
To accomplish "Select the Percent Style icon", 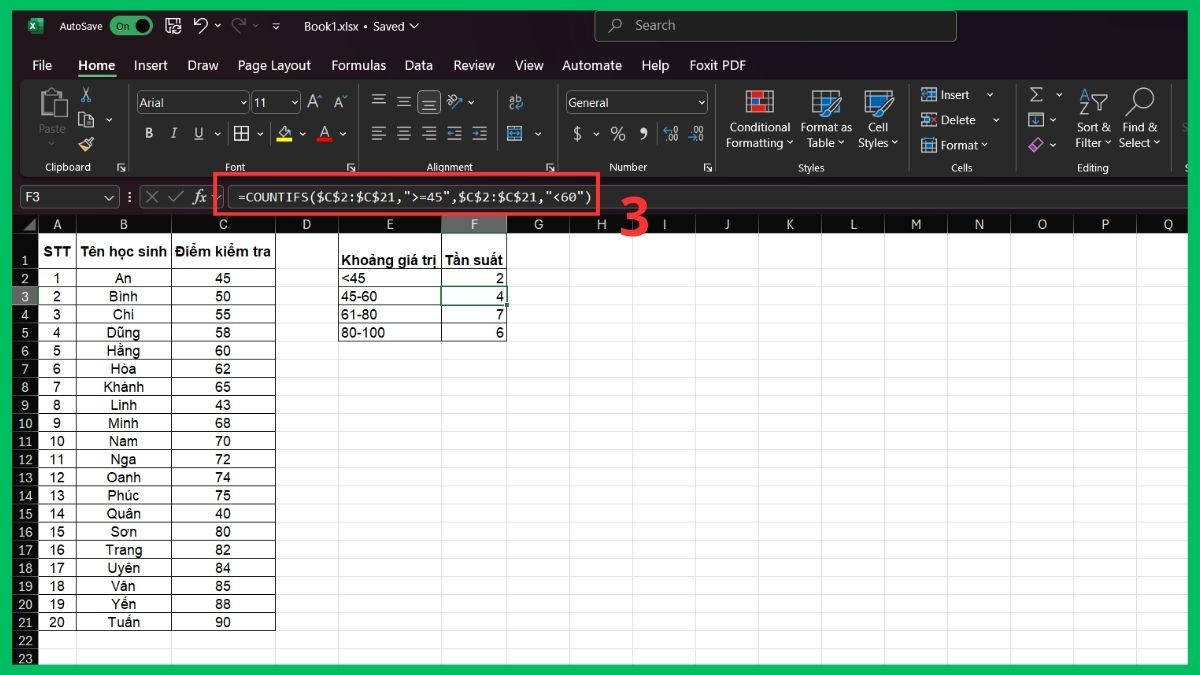I will (x=617, y=133).
